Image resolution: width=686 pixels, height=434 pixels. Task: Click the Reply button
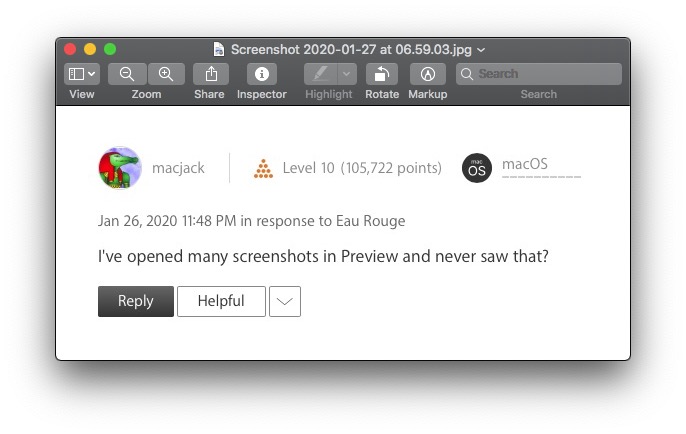[x=136, y=301]
